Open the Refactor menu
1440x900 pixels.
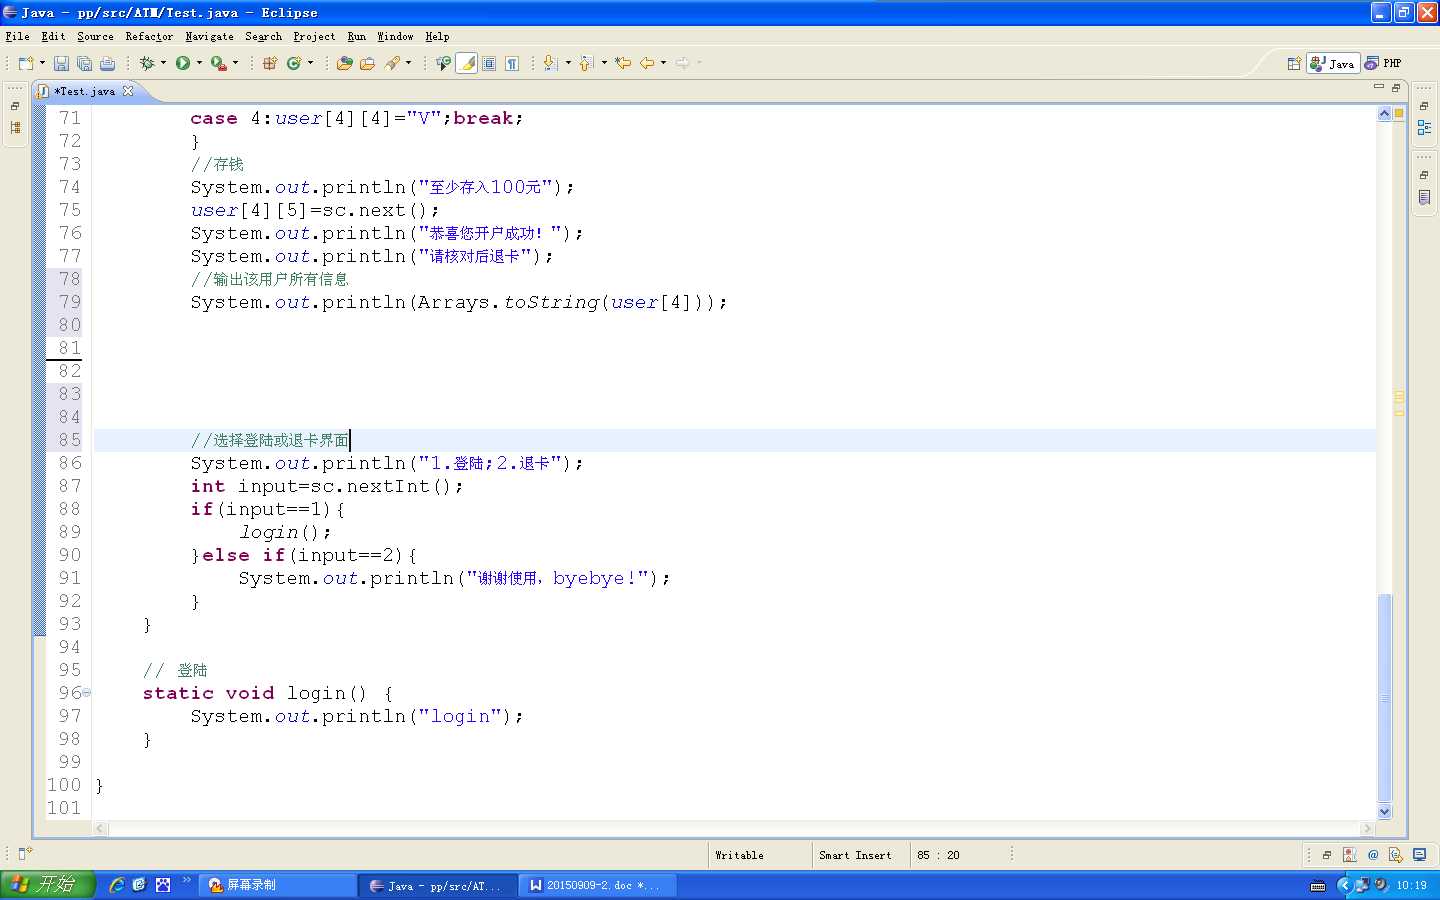149,36
